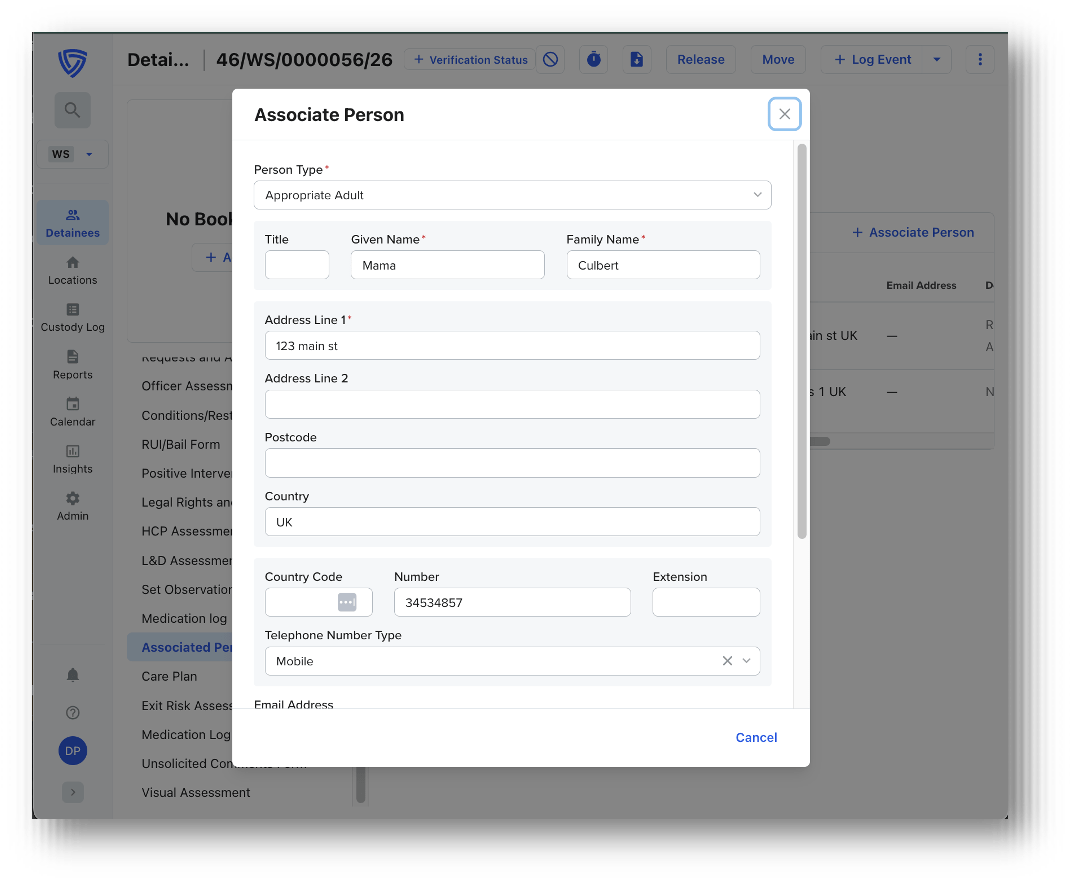Click the Extension field

point(706,602)
